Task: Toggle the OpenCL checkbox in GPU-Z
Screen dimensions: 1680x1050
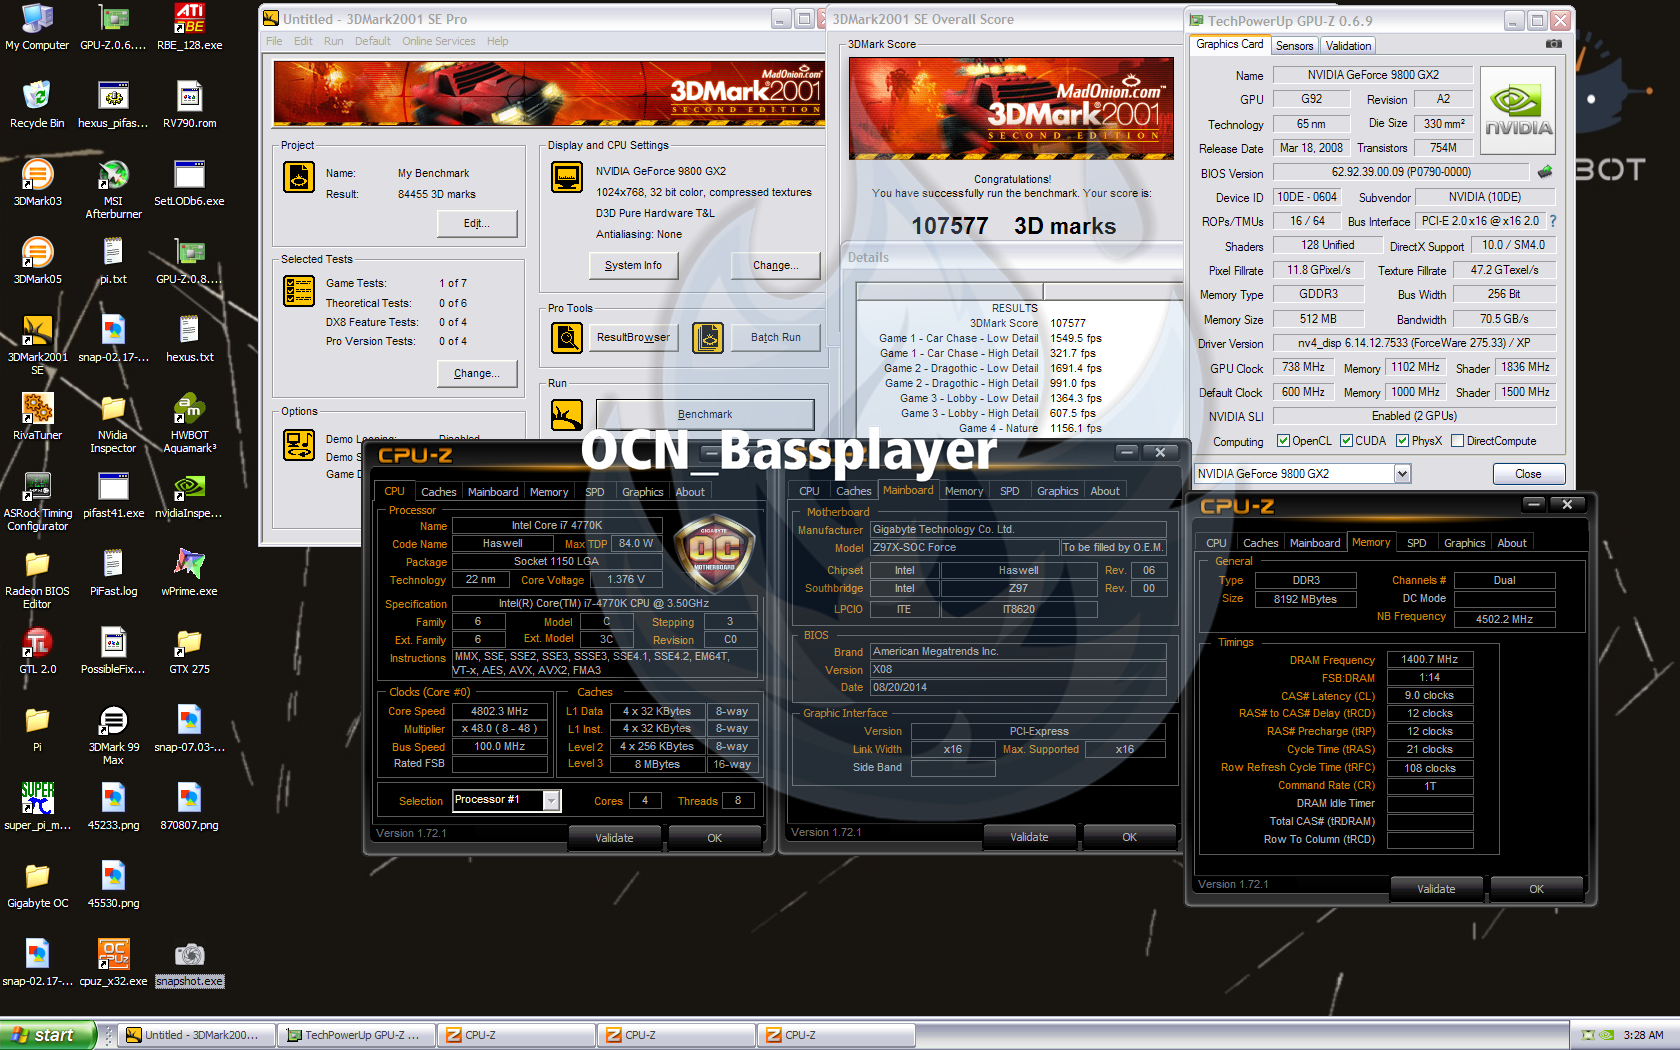Action: point(1283,441)
